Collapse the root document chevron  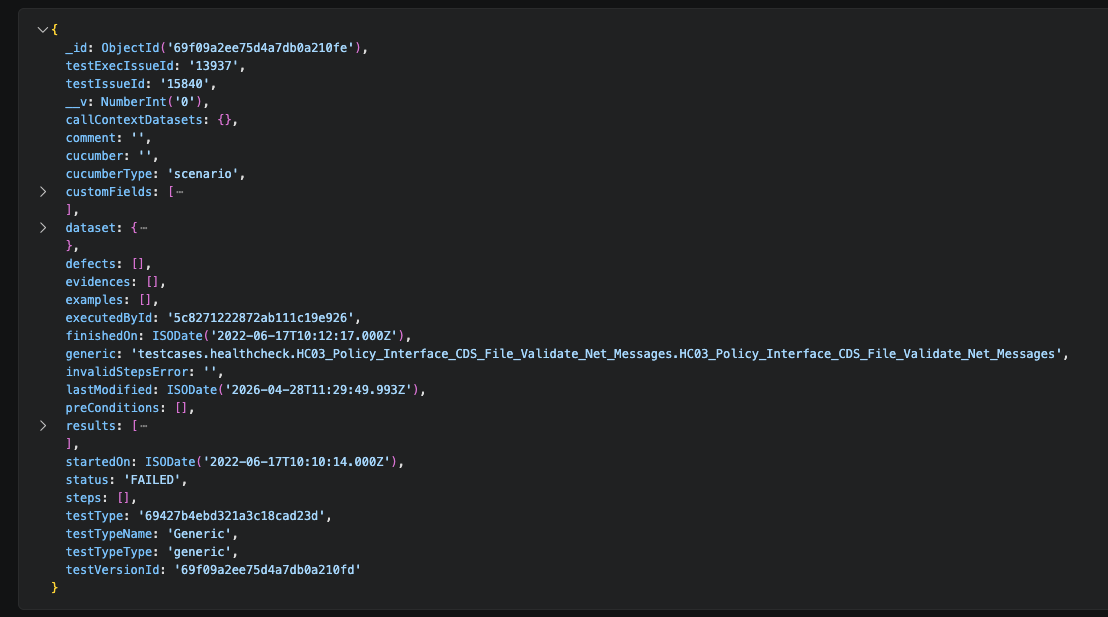pyautogui.click(x=42, y=29)
